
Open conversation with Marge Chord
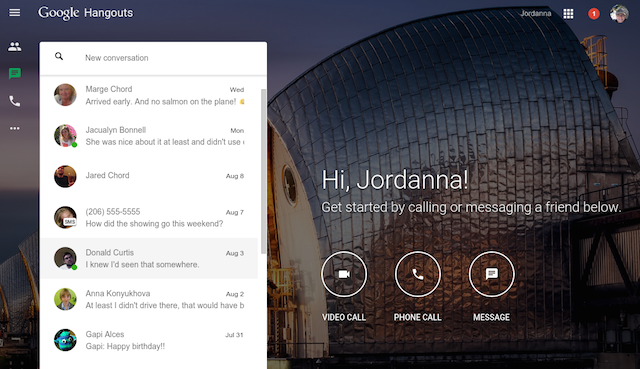click(x=149, y=95)
